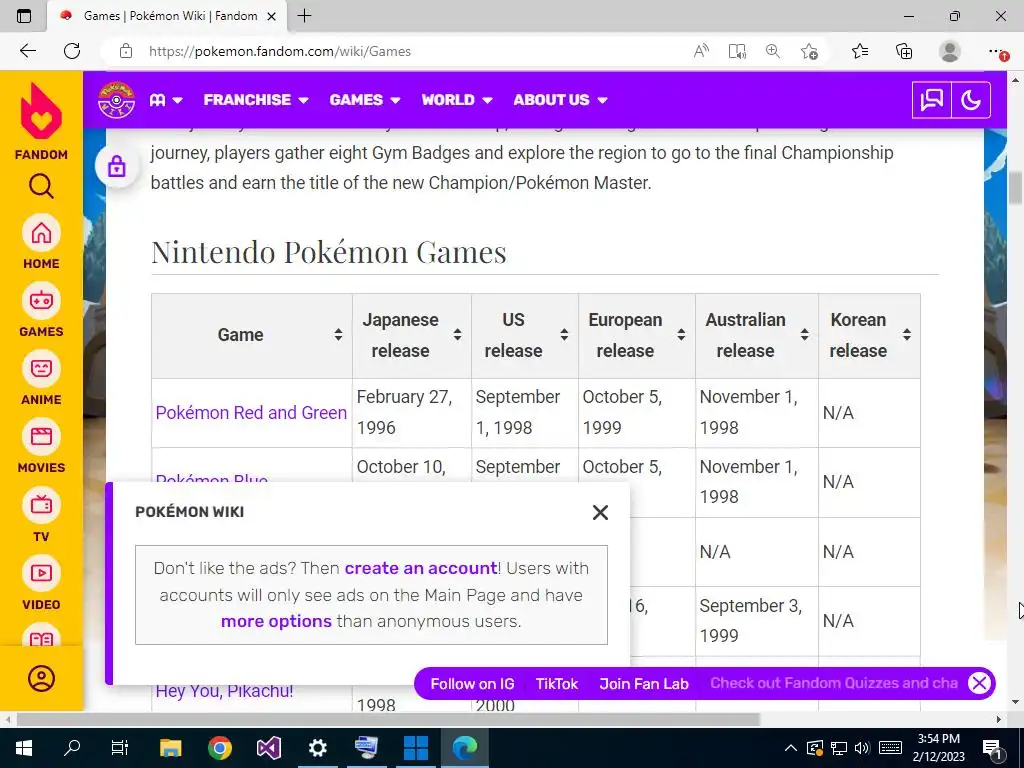Screen dimensions: 1024x768
Task: Click the volume icon in system tray
Action: coord(862,748)
